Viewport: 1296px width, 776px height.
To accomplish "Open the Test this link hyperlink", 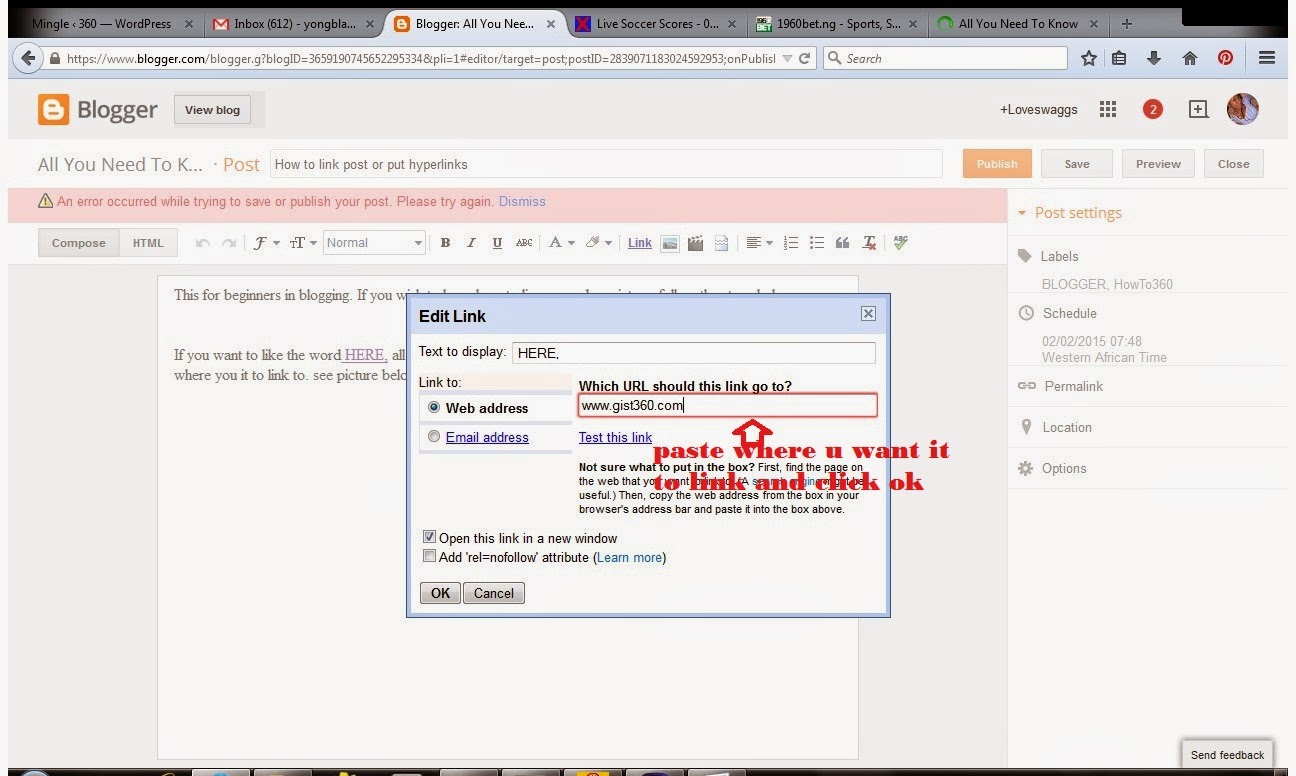I will click(x=615, y=437).
